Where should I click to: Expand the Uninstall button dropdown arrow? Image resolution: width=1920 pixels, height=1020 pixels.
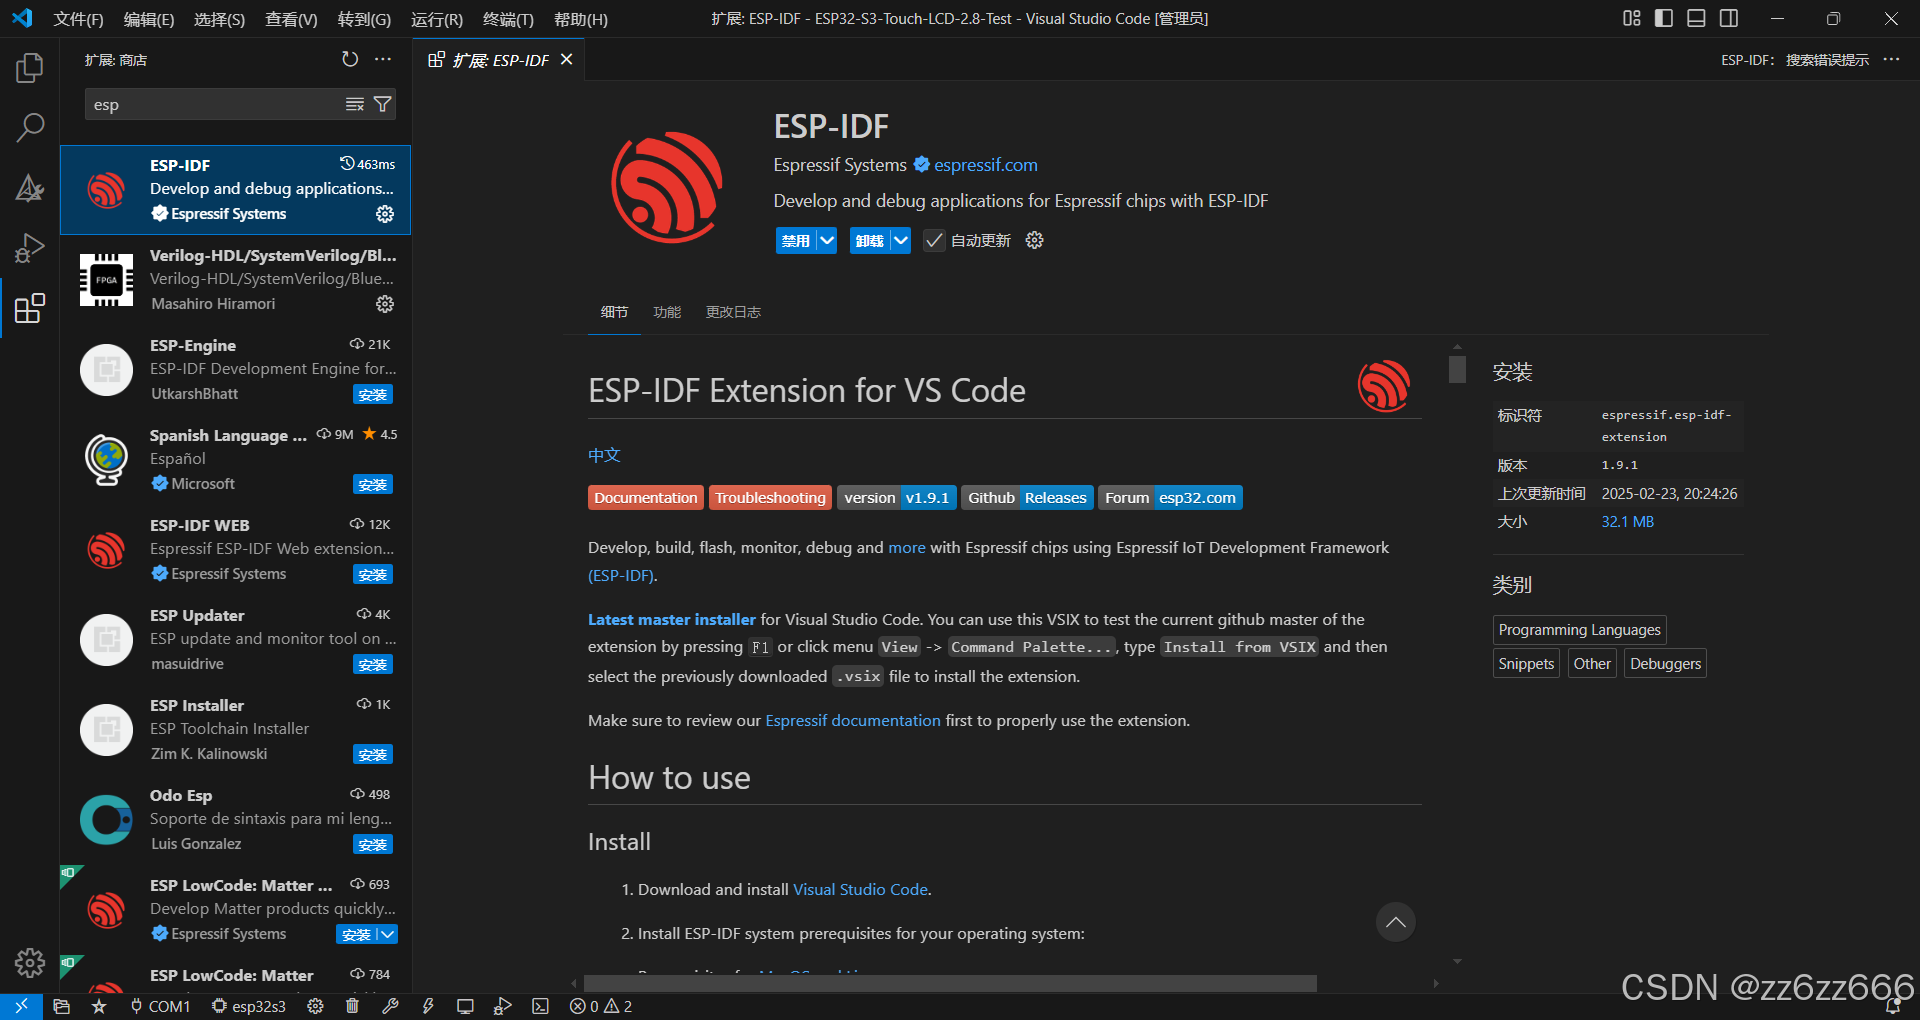901,240
